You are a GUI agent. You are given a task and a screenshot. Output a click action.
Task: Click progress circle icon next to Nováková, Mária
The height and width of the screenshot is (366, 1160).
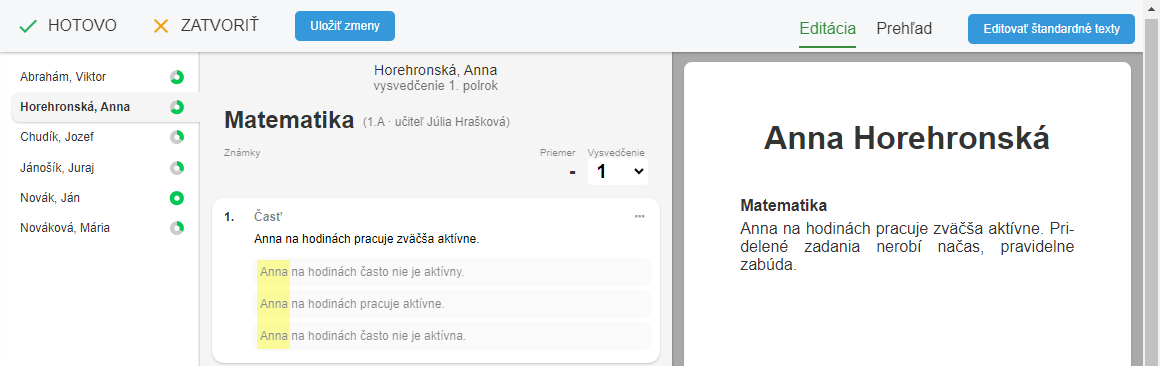pos(177,228)
